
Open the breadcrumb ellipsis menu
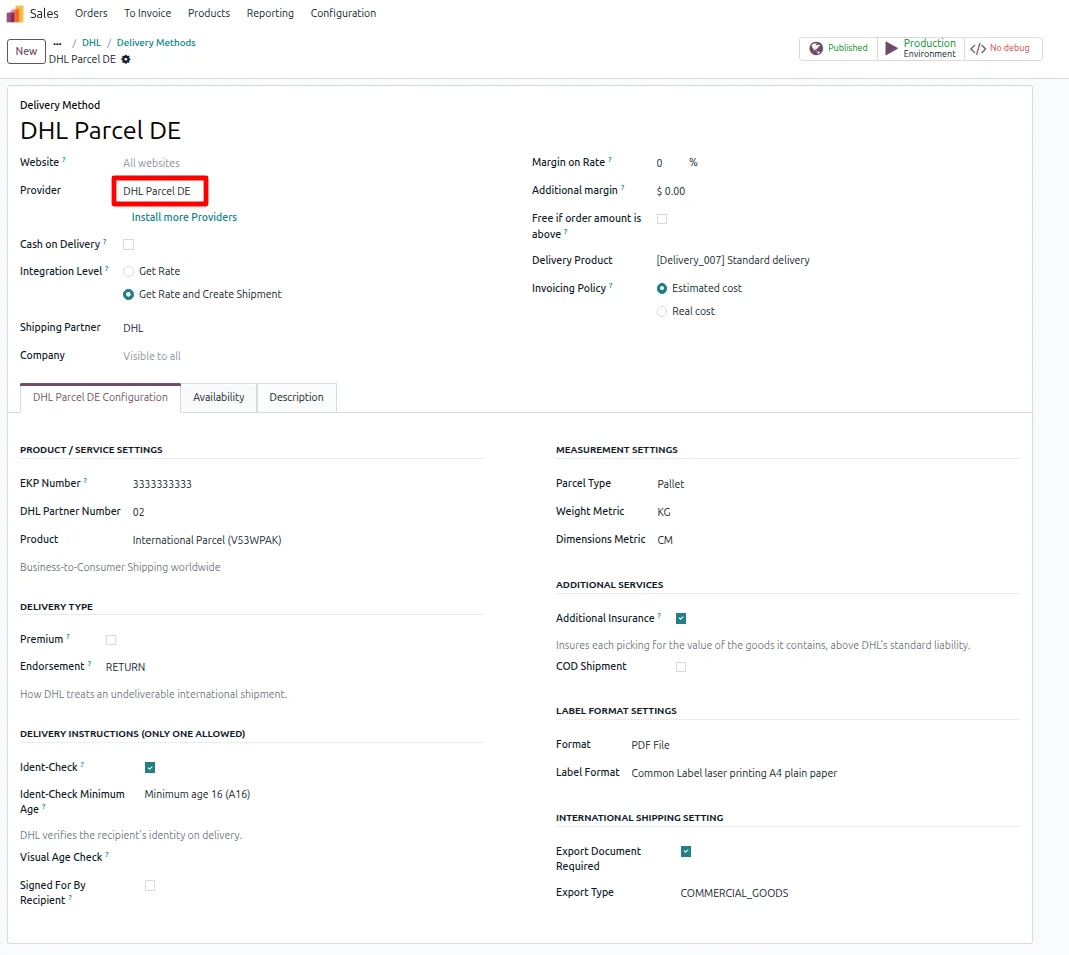tap(57, 43)
